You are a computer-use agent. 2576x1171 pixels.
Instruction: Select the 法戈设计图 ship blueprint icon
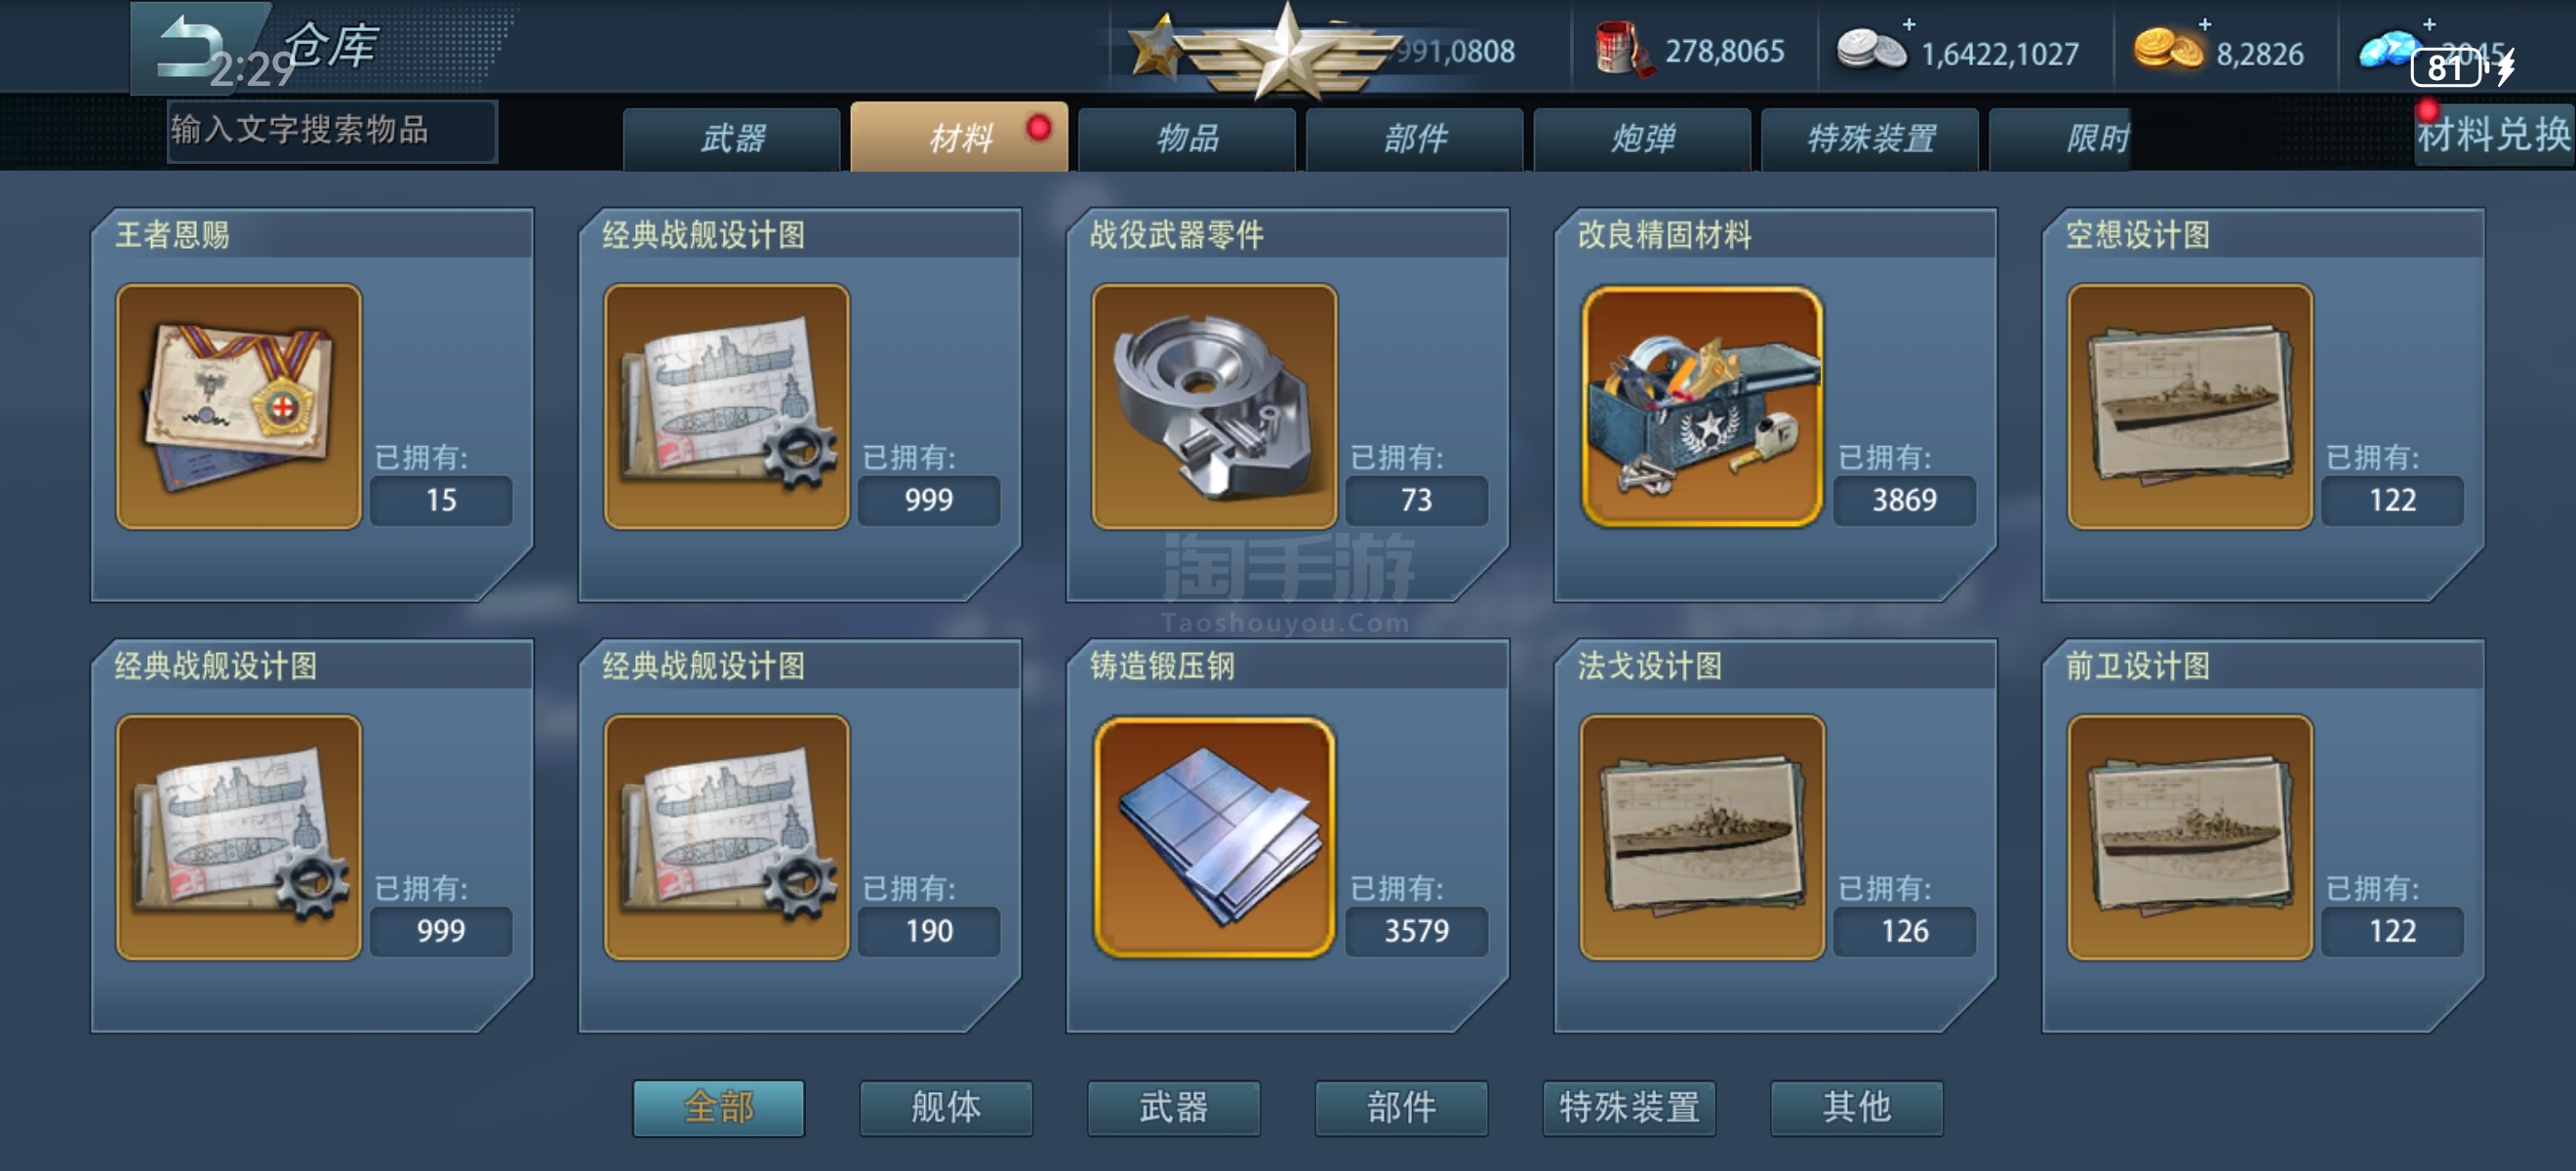coord(1702,837)
